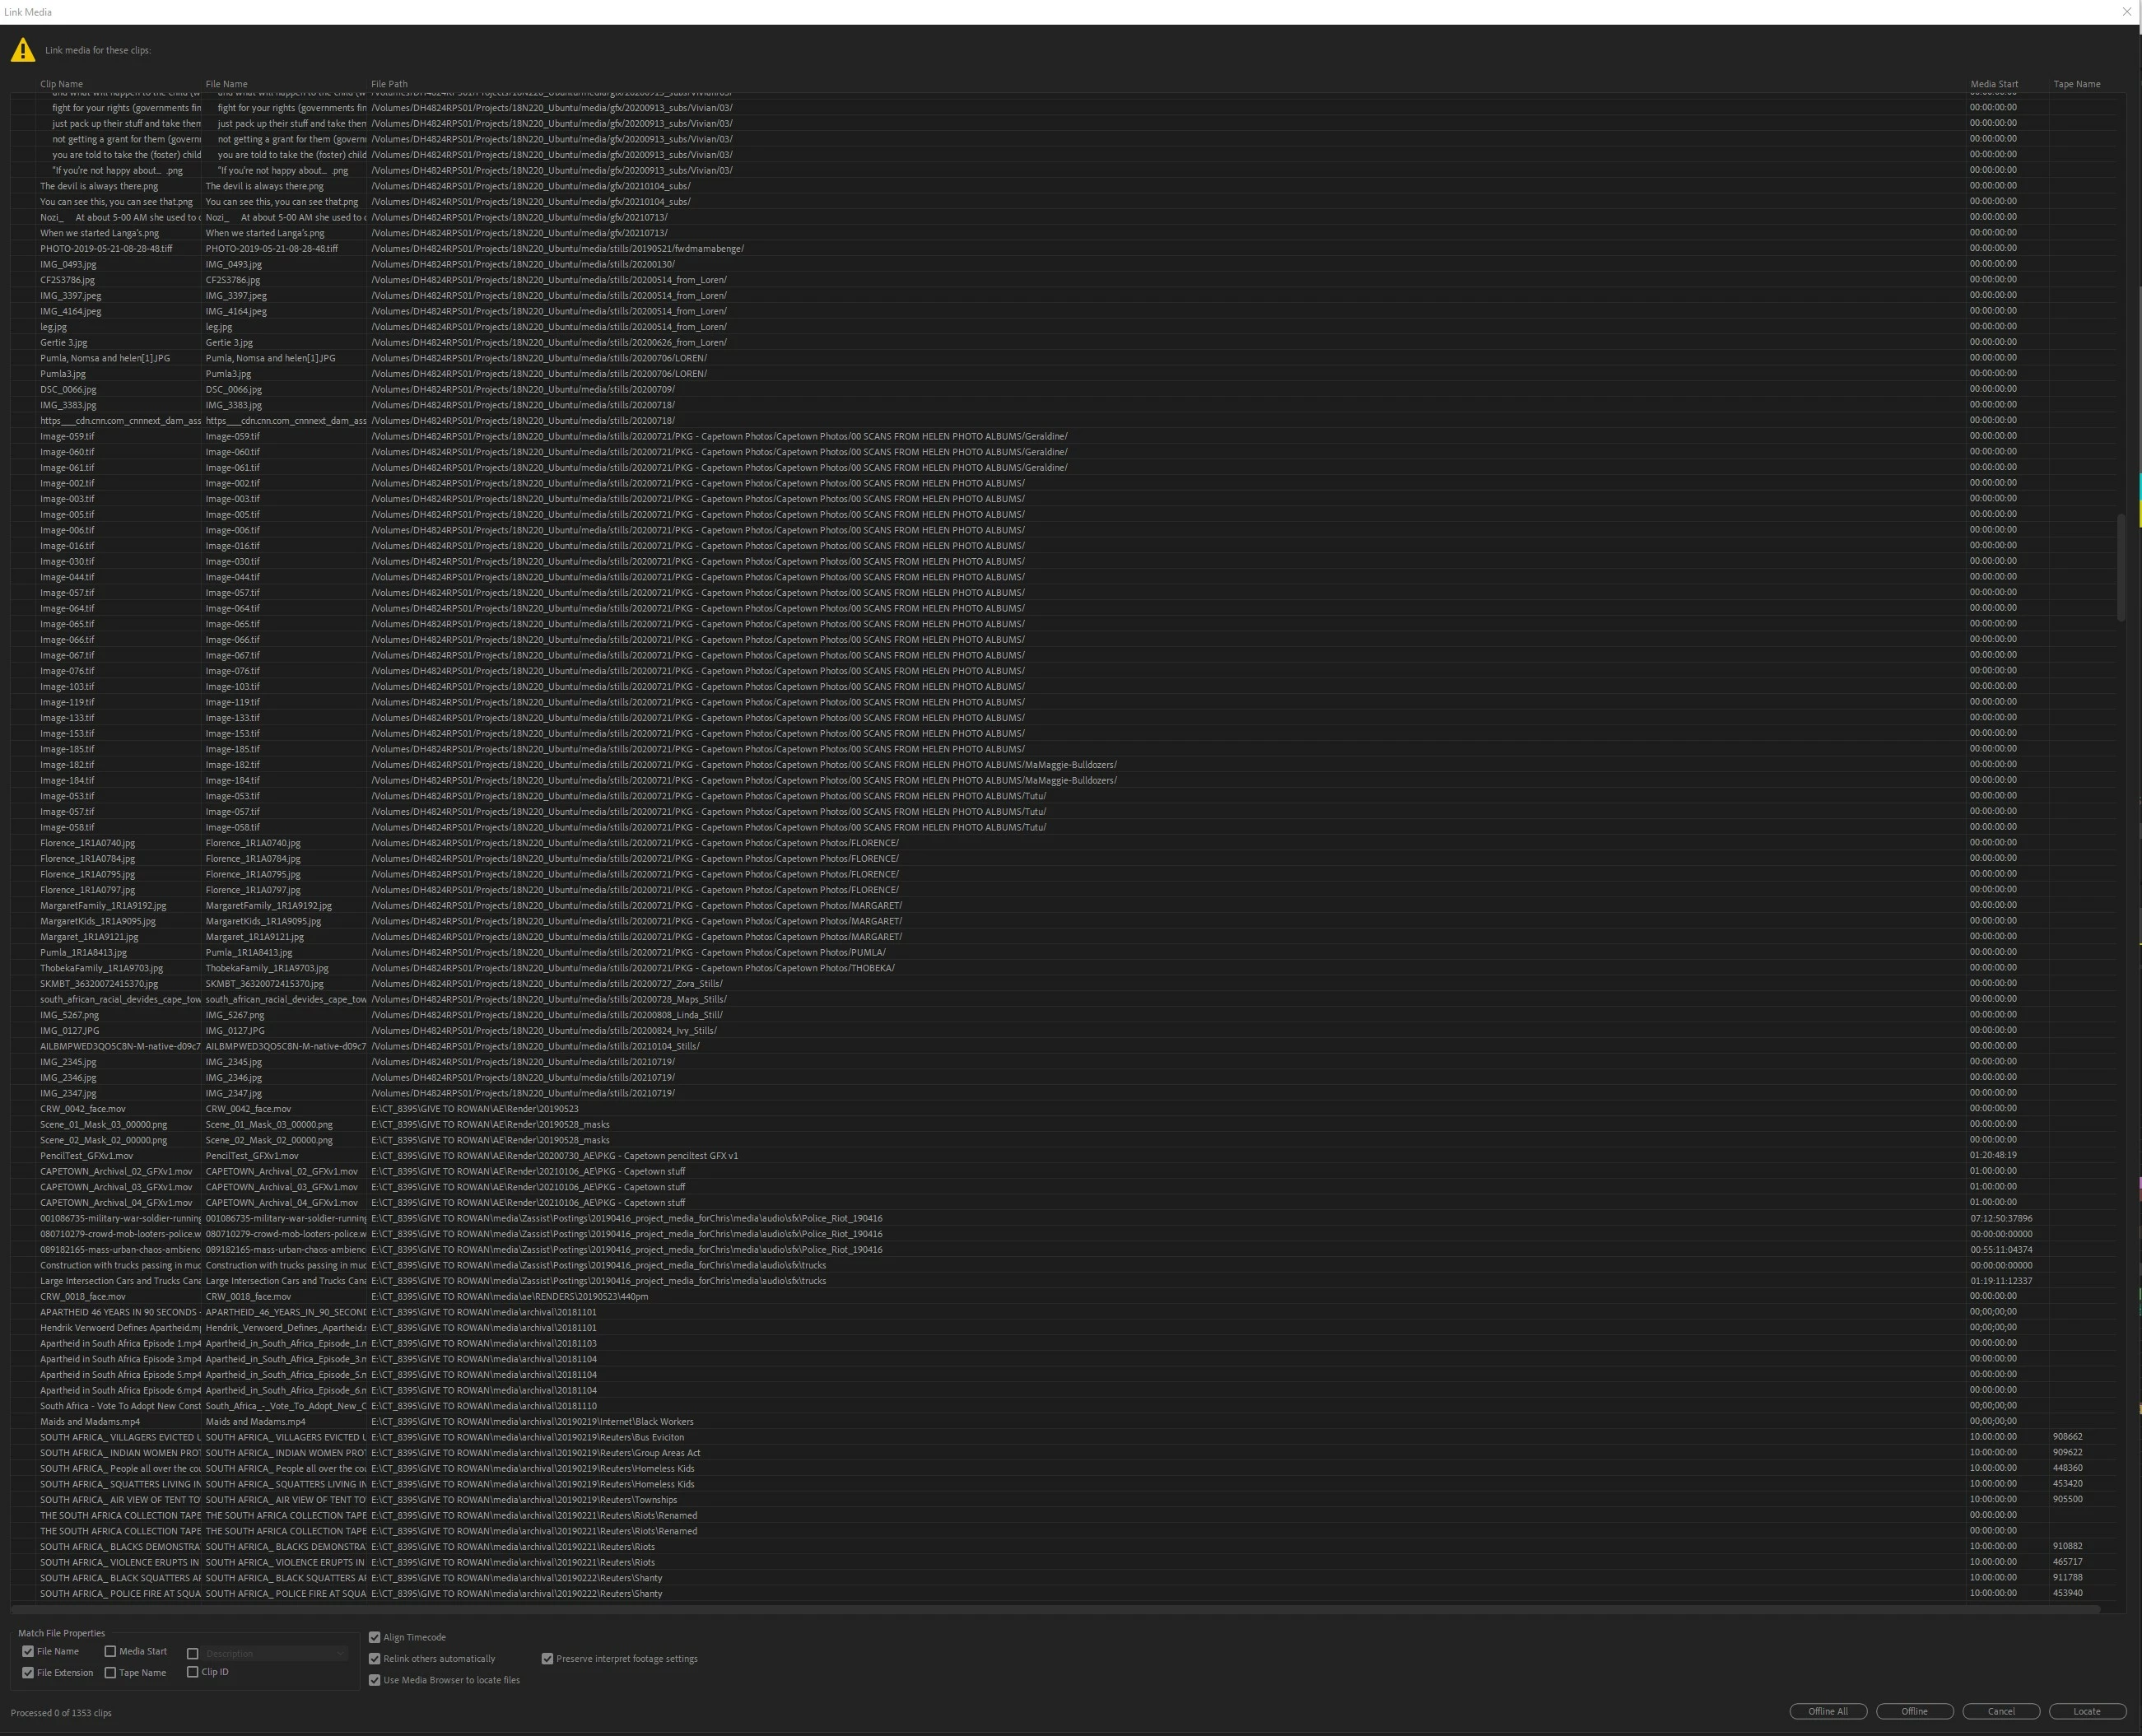Disable Align Timecode option
The width and height of the screenshot is (2142, 1736).
coord(375,1637)
